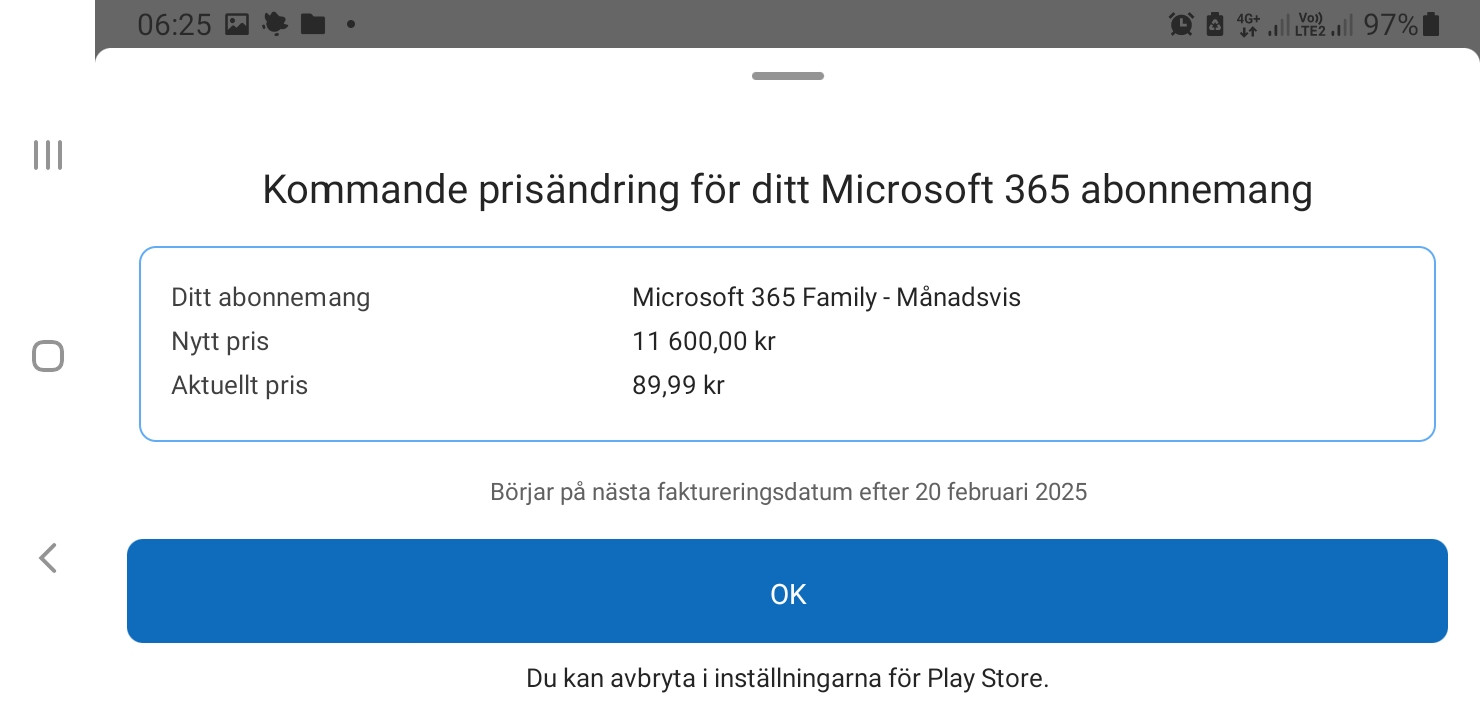1480x720 pixels.
Task: Open recent apps with three-lines icon
Action: coord(48,155)
